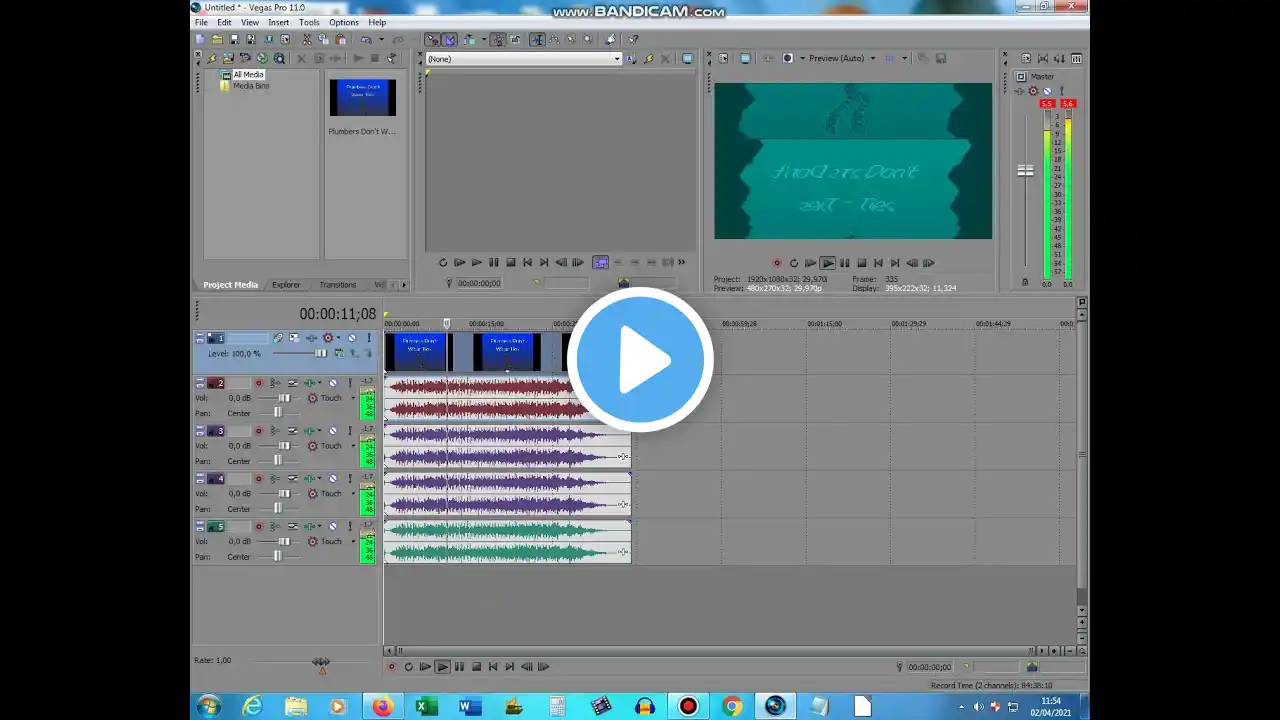Toggle Solo on audio track 5
Screen dimensions: 1280x720
(x=349, y=527)
